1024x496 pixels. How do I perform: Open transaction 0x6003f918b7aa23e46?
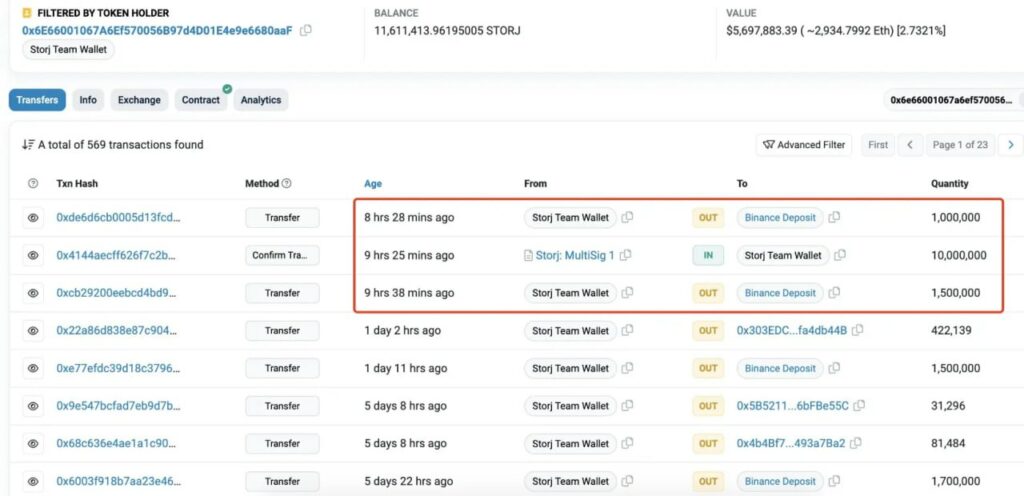coord(118,481)
